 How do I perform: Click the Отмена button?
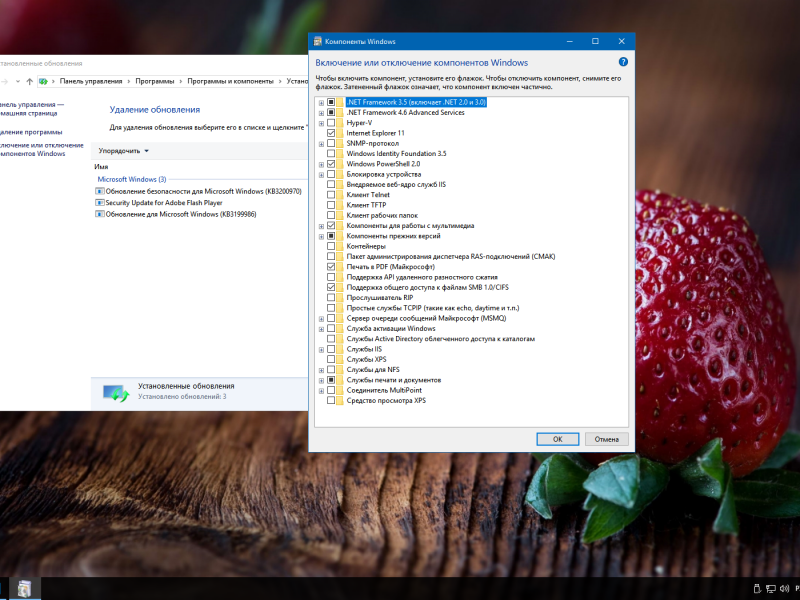coord(606,439)
